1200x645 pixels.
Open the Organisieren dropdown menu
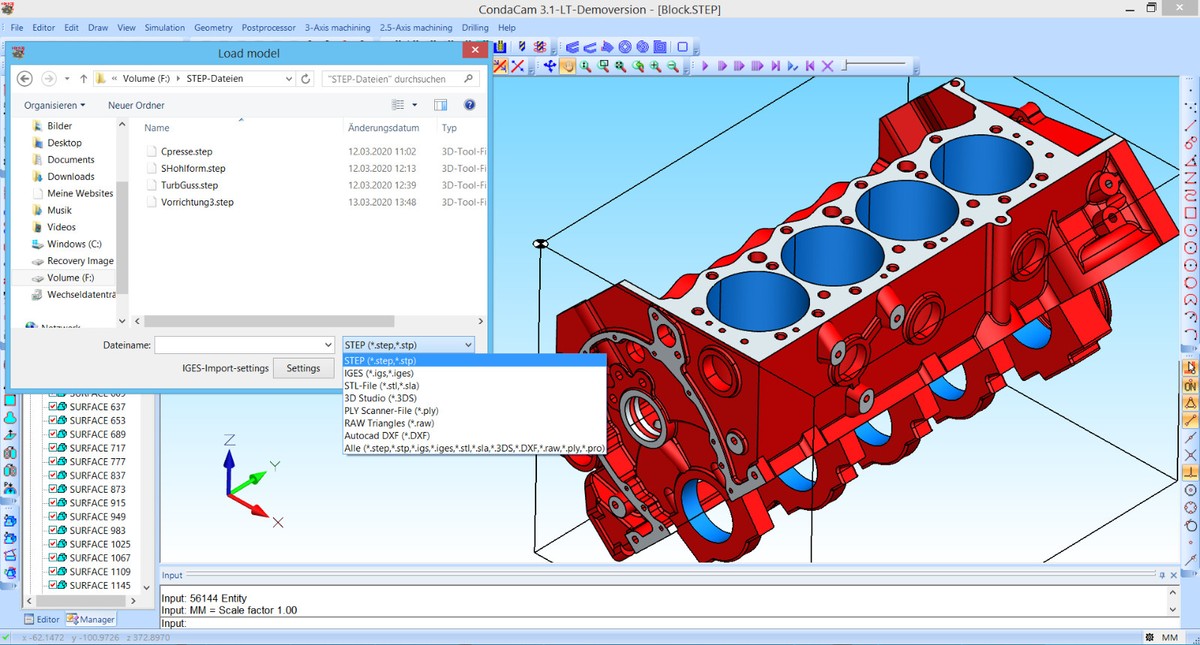[x=54, y=104]
